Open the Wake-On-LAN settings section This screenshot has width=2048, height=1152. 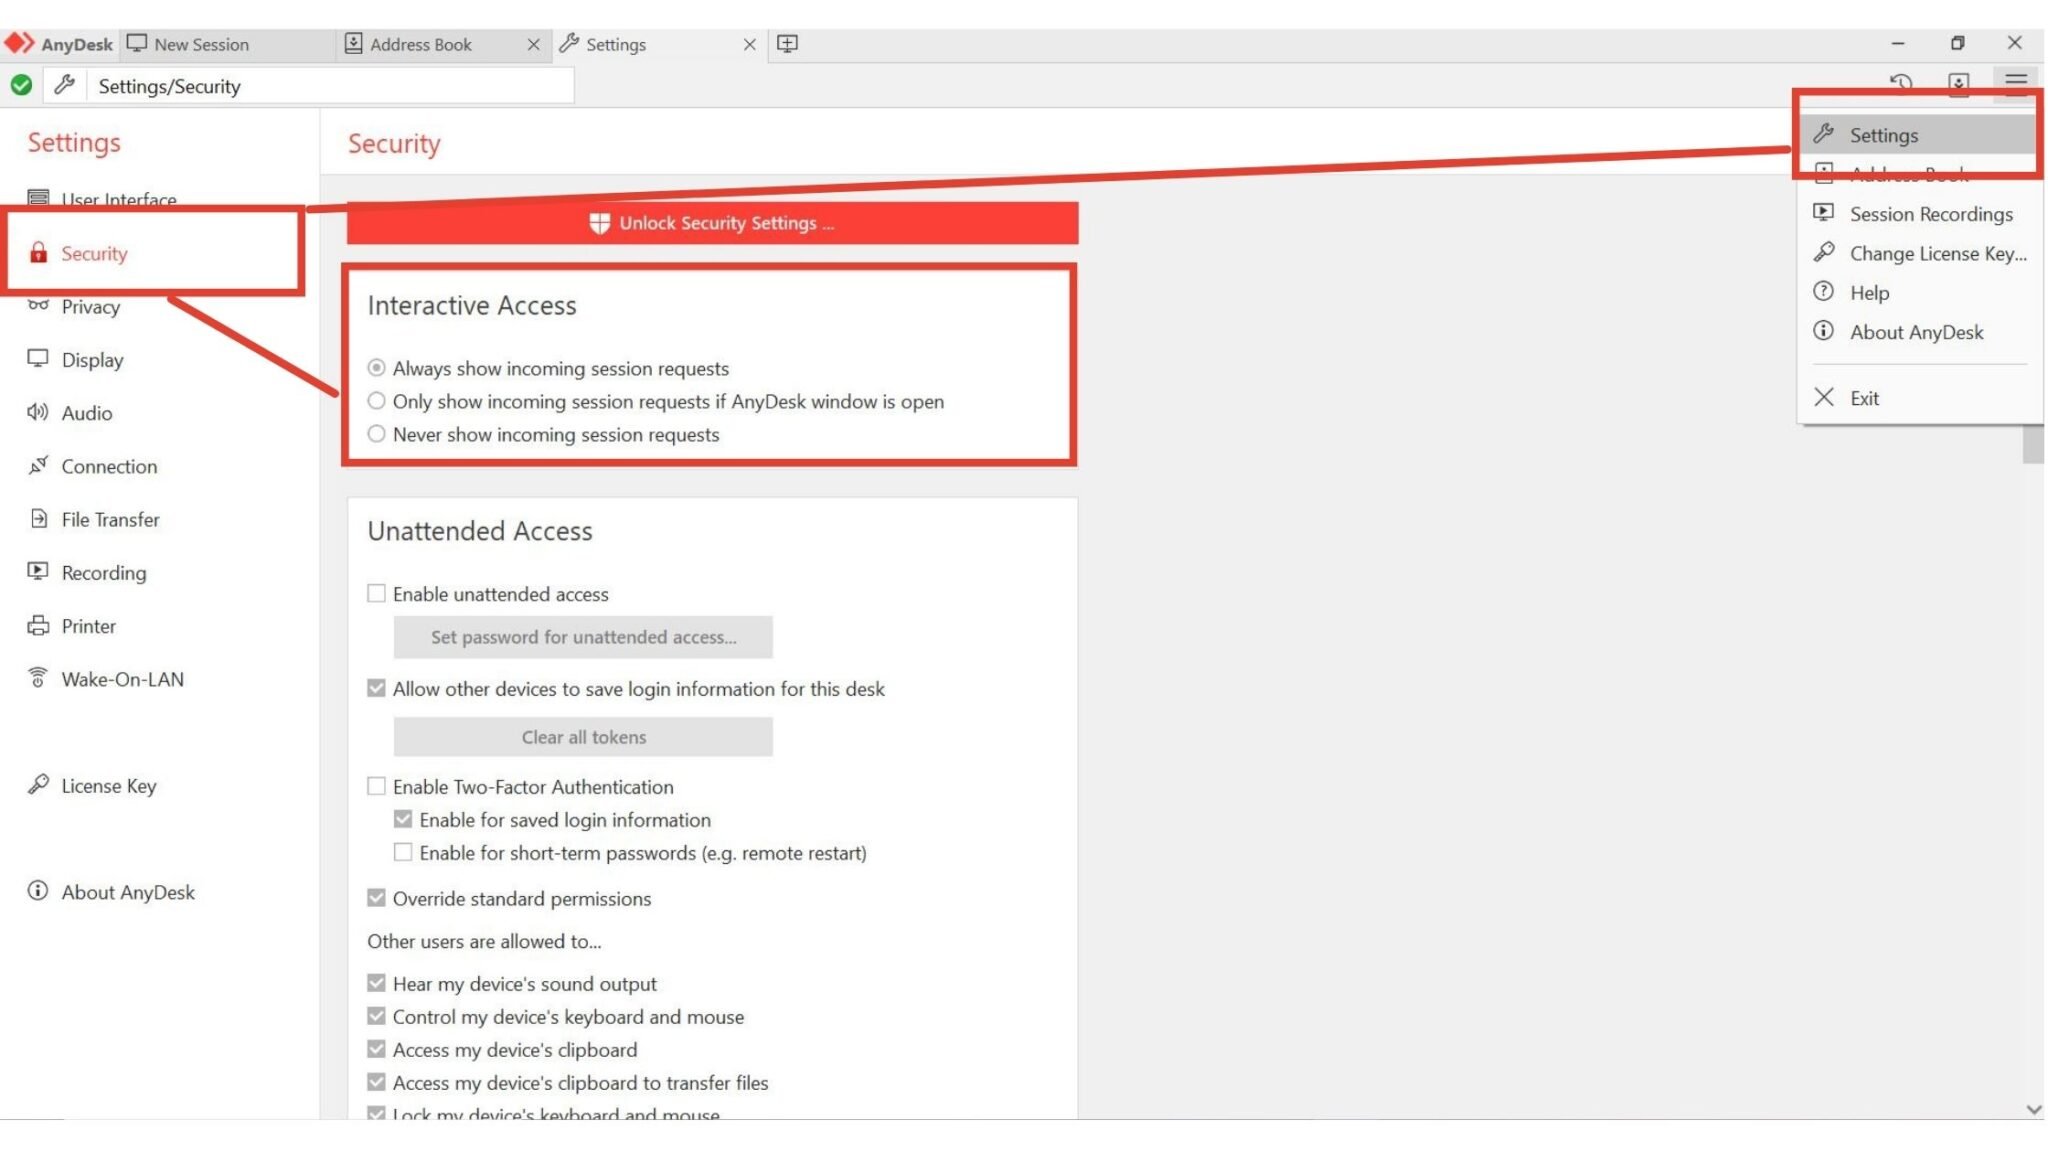160,679
